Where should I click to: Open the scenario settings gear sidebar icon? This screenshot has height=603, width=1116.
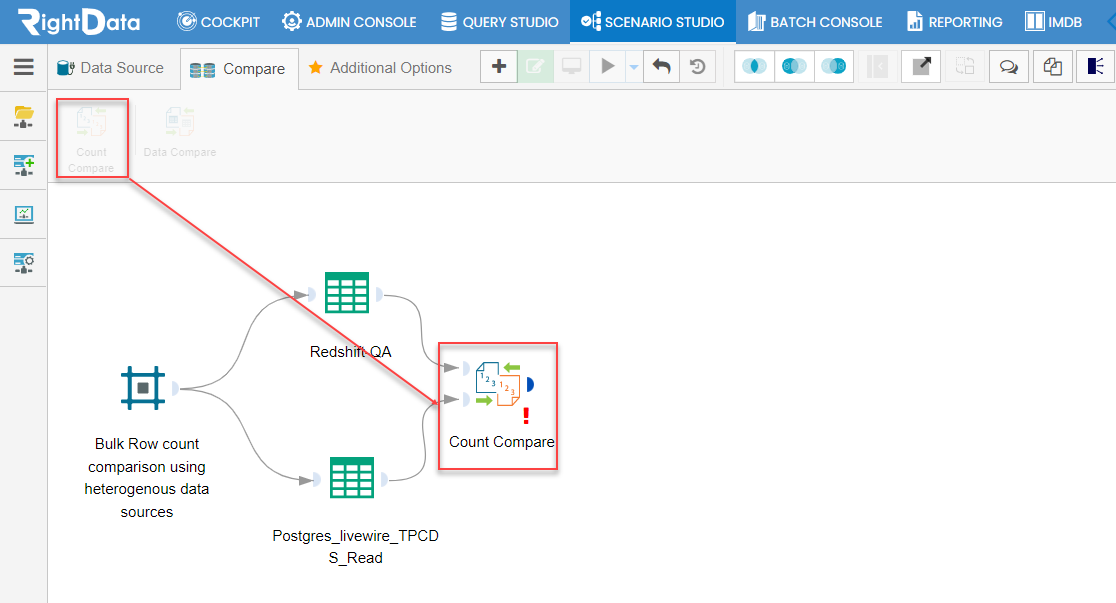(x=23, y=263)
